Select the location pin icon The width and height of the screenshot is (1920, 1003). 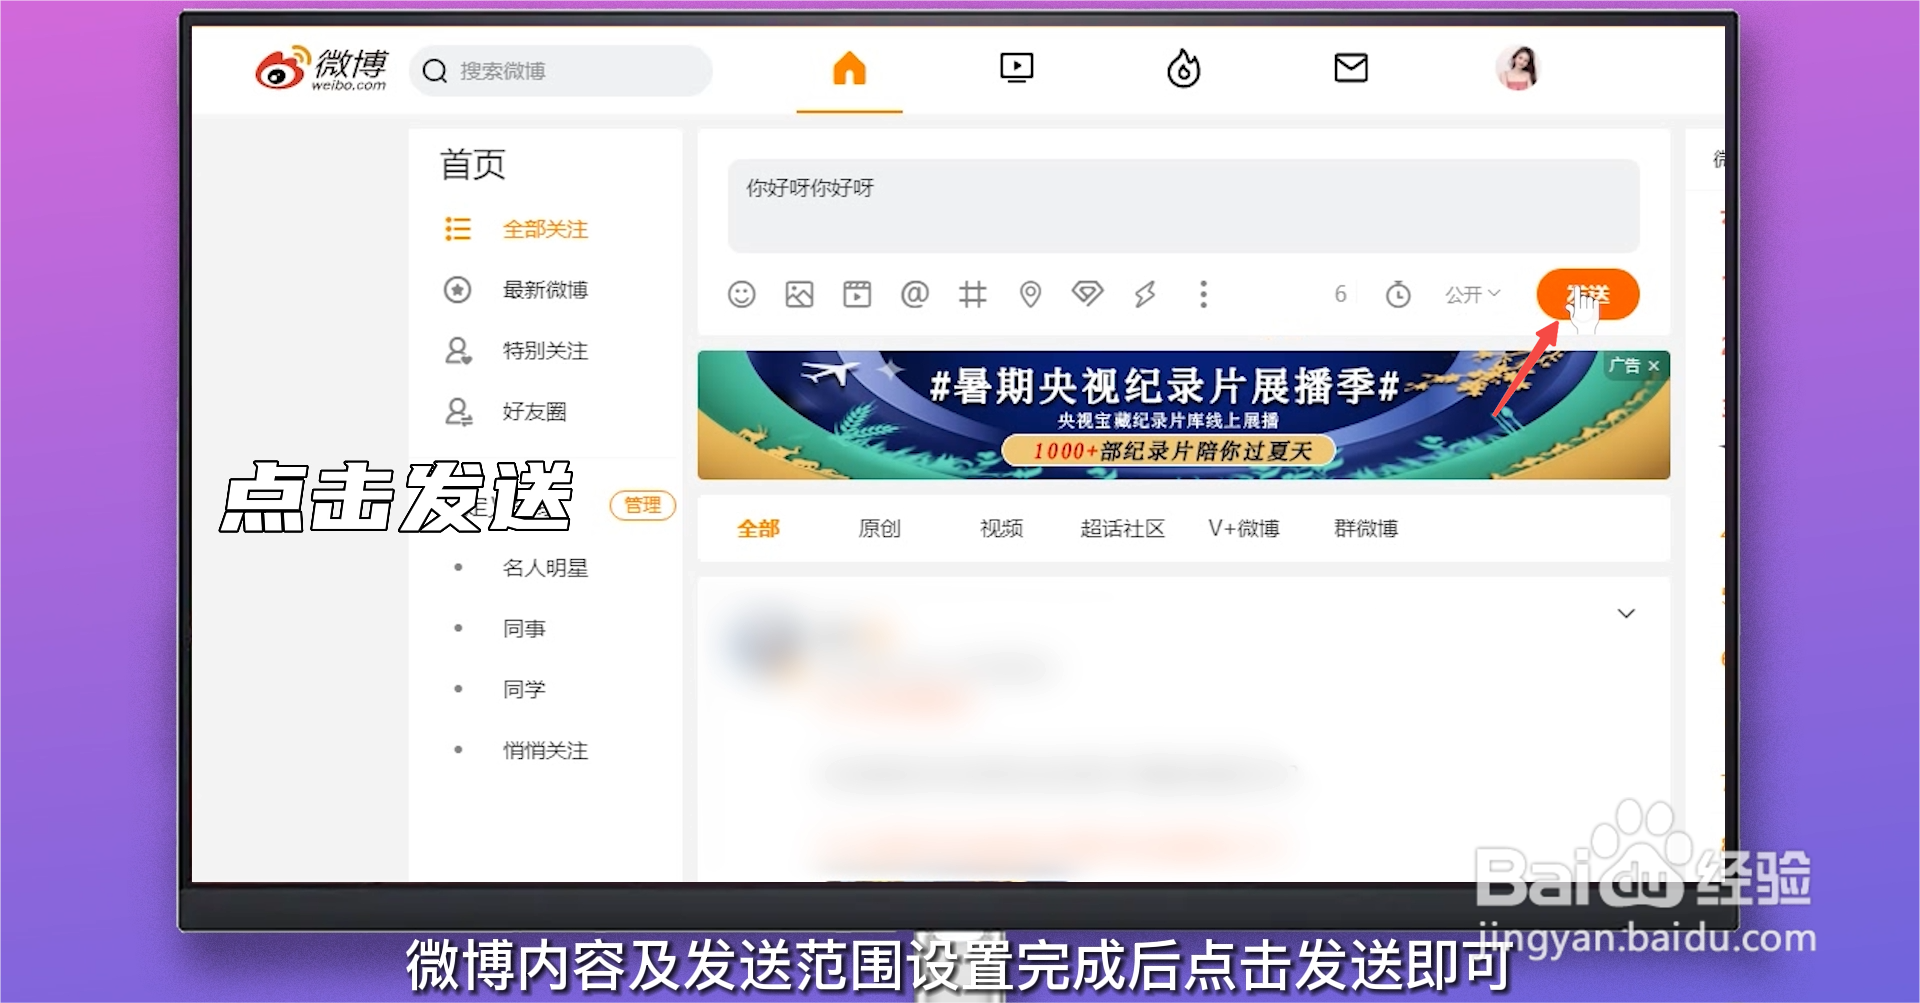(x=1029, y=293)
